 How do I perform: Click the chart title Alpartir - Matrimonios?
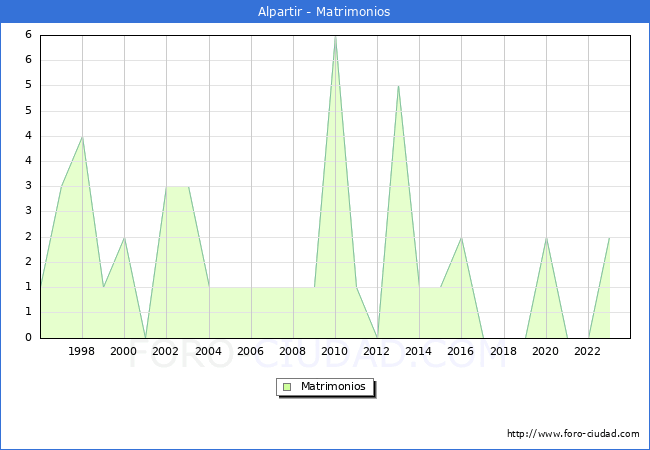pyautogui.click(x=324, y=12)
